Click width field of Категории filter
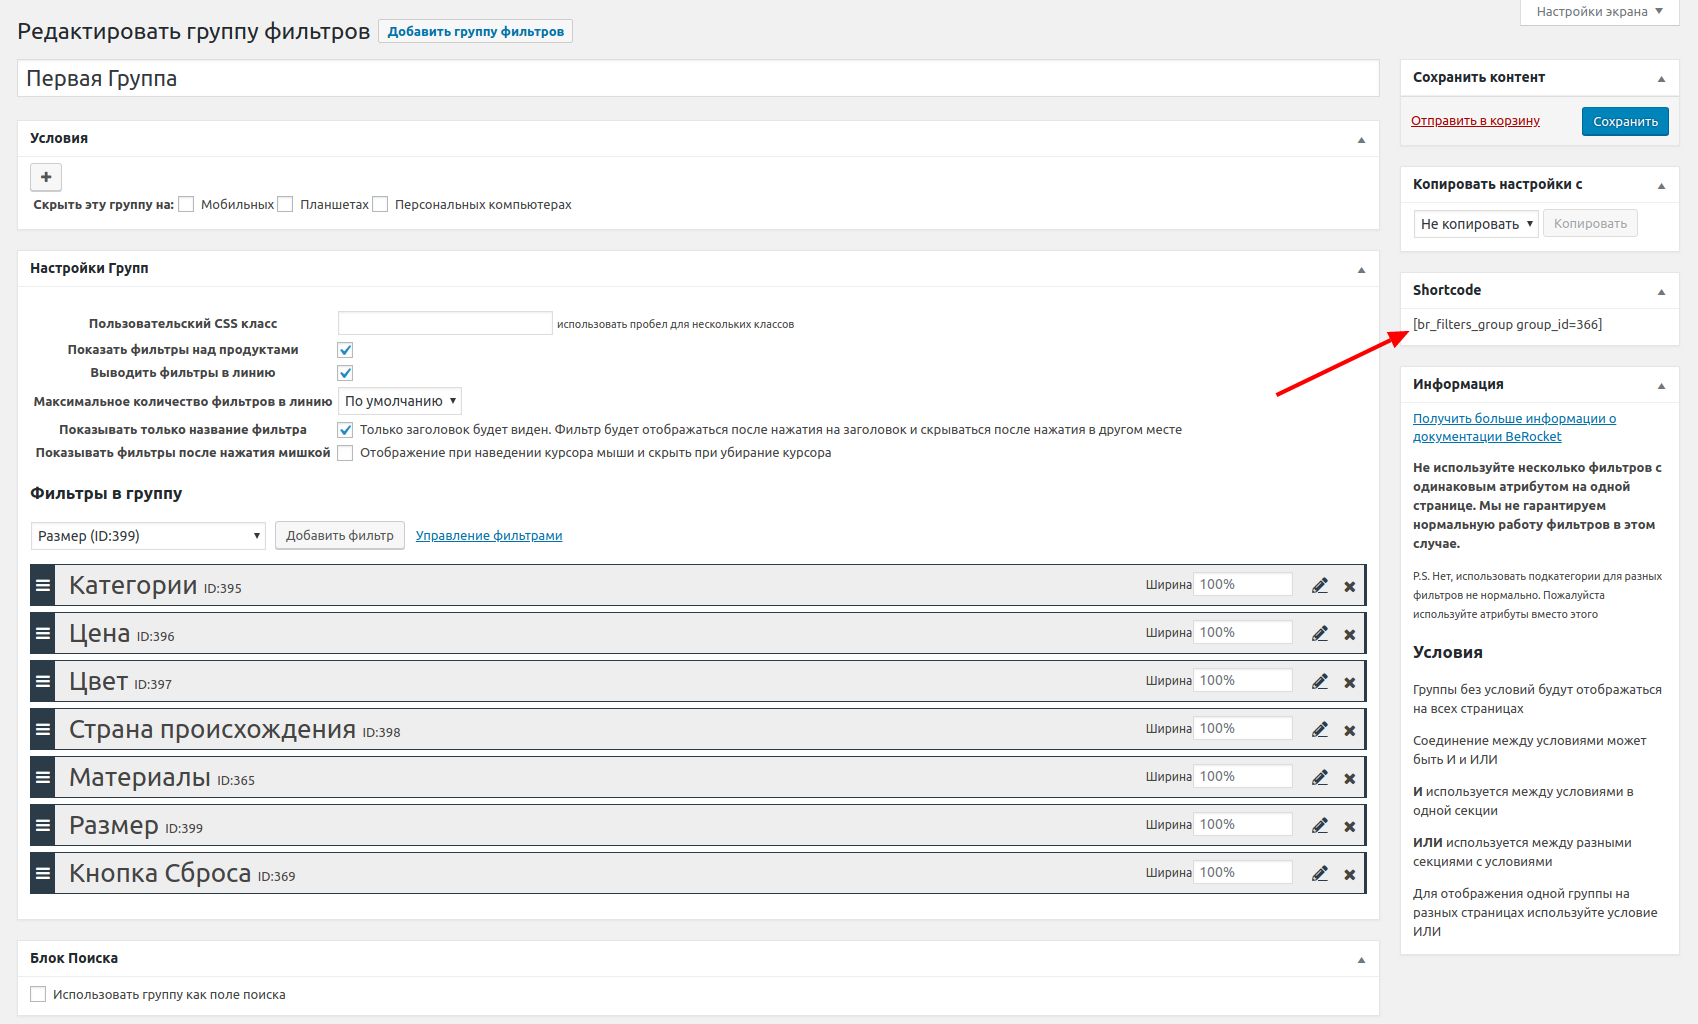Viewport: 1698px width, 1024px height. coord(1242,585)
